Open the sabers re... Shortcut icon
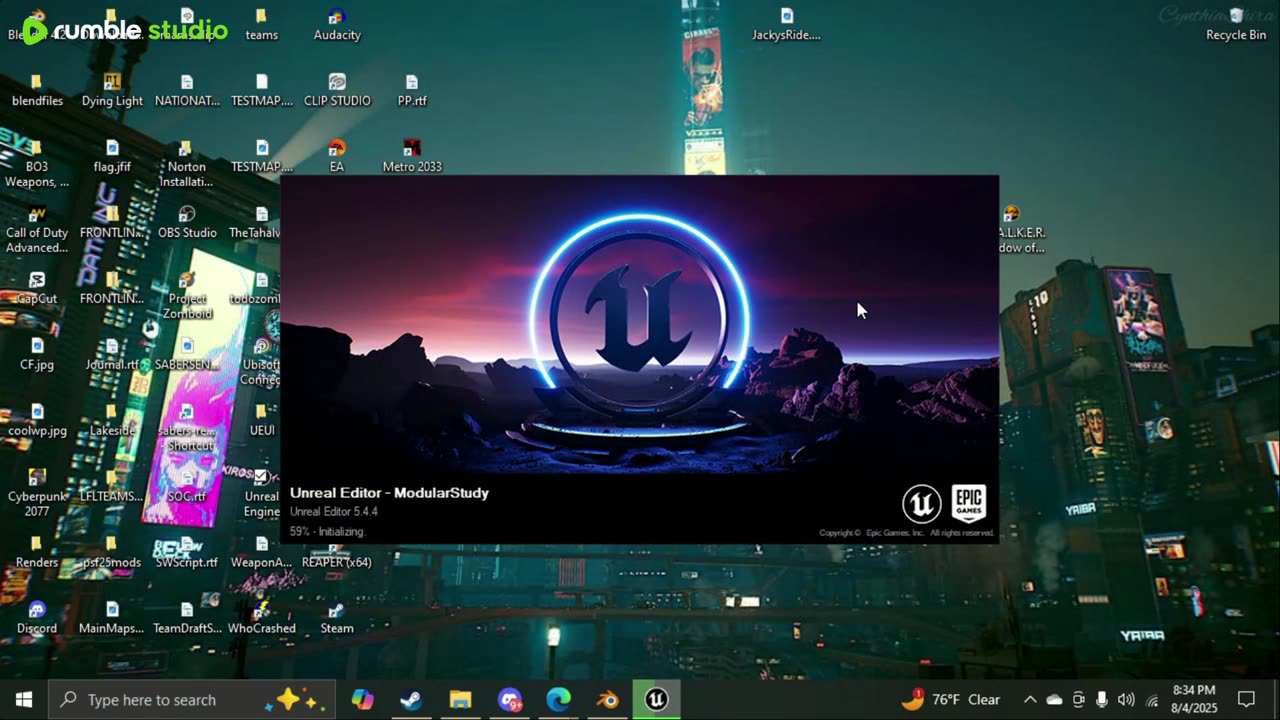Screen dimensions: 1280x720 click(187, 428)
